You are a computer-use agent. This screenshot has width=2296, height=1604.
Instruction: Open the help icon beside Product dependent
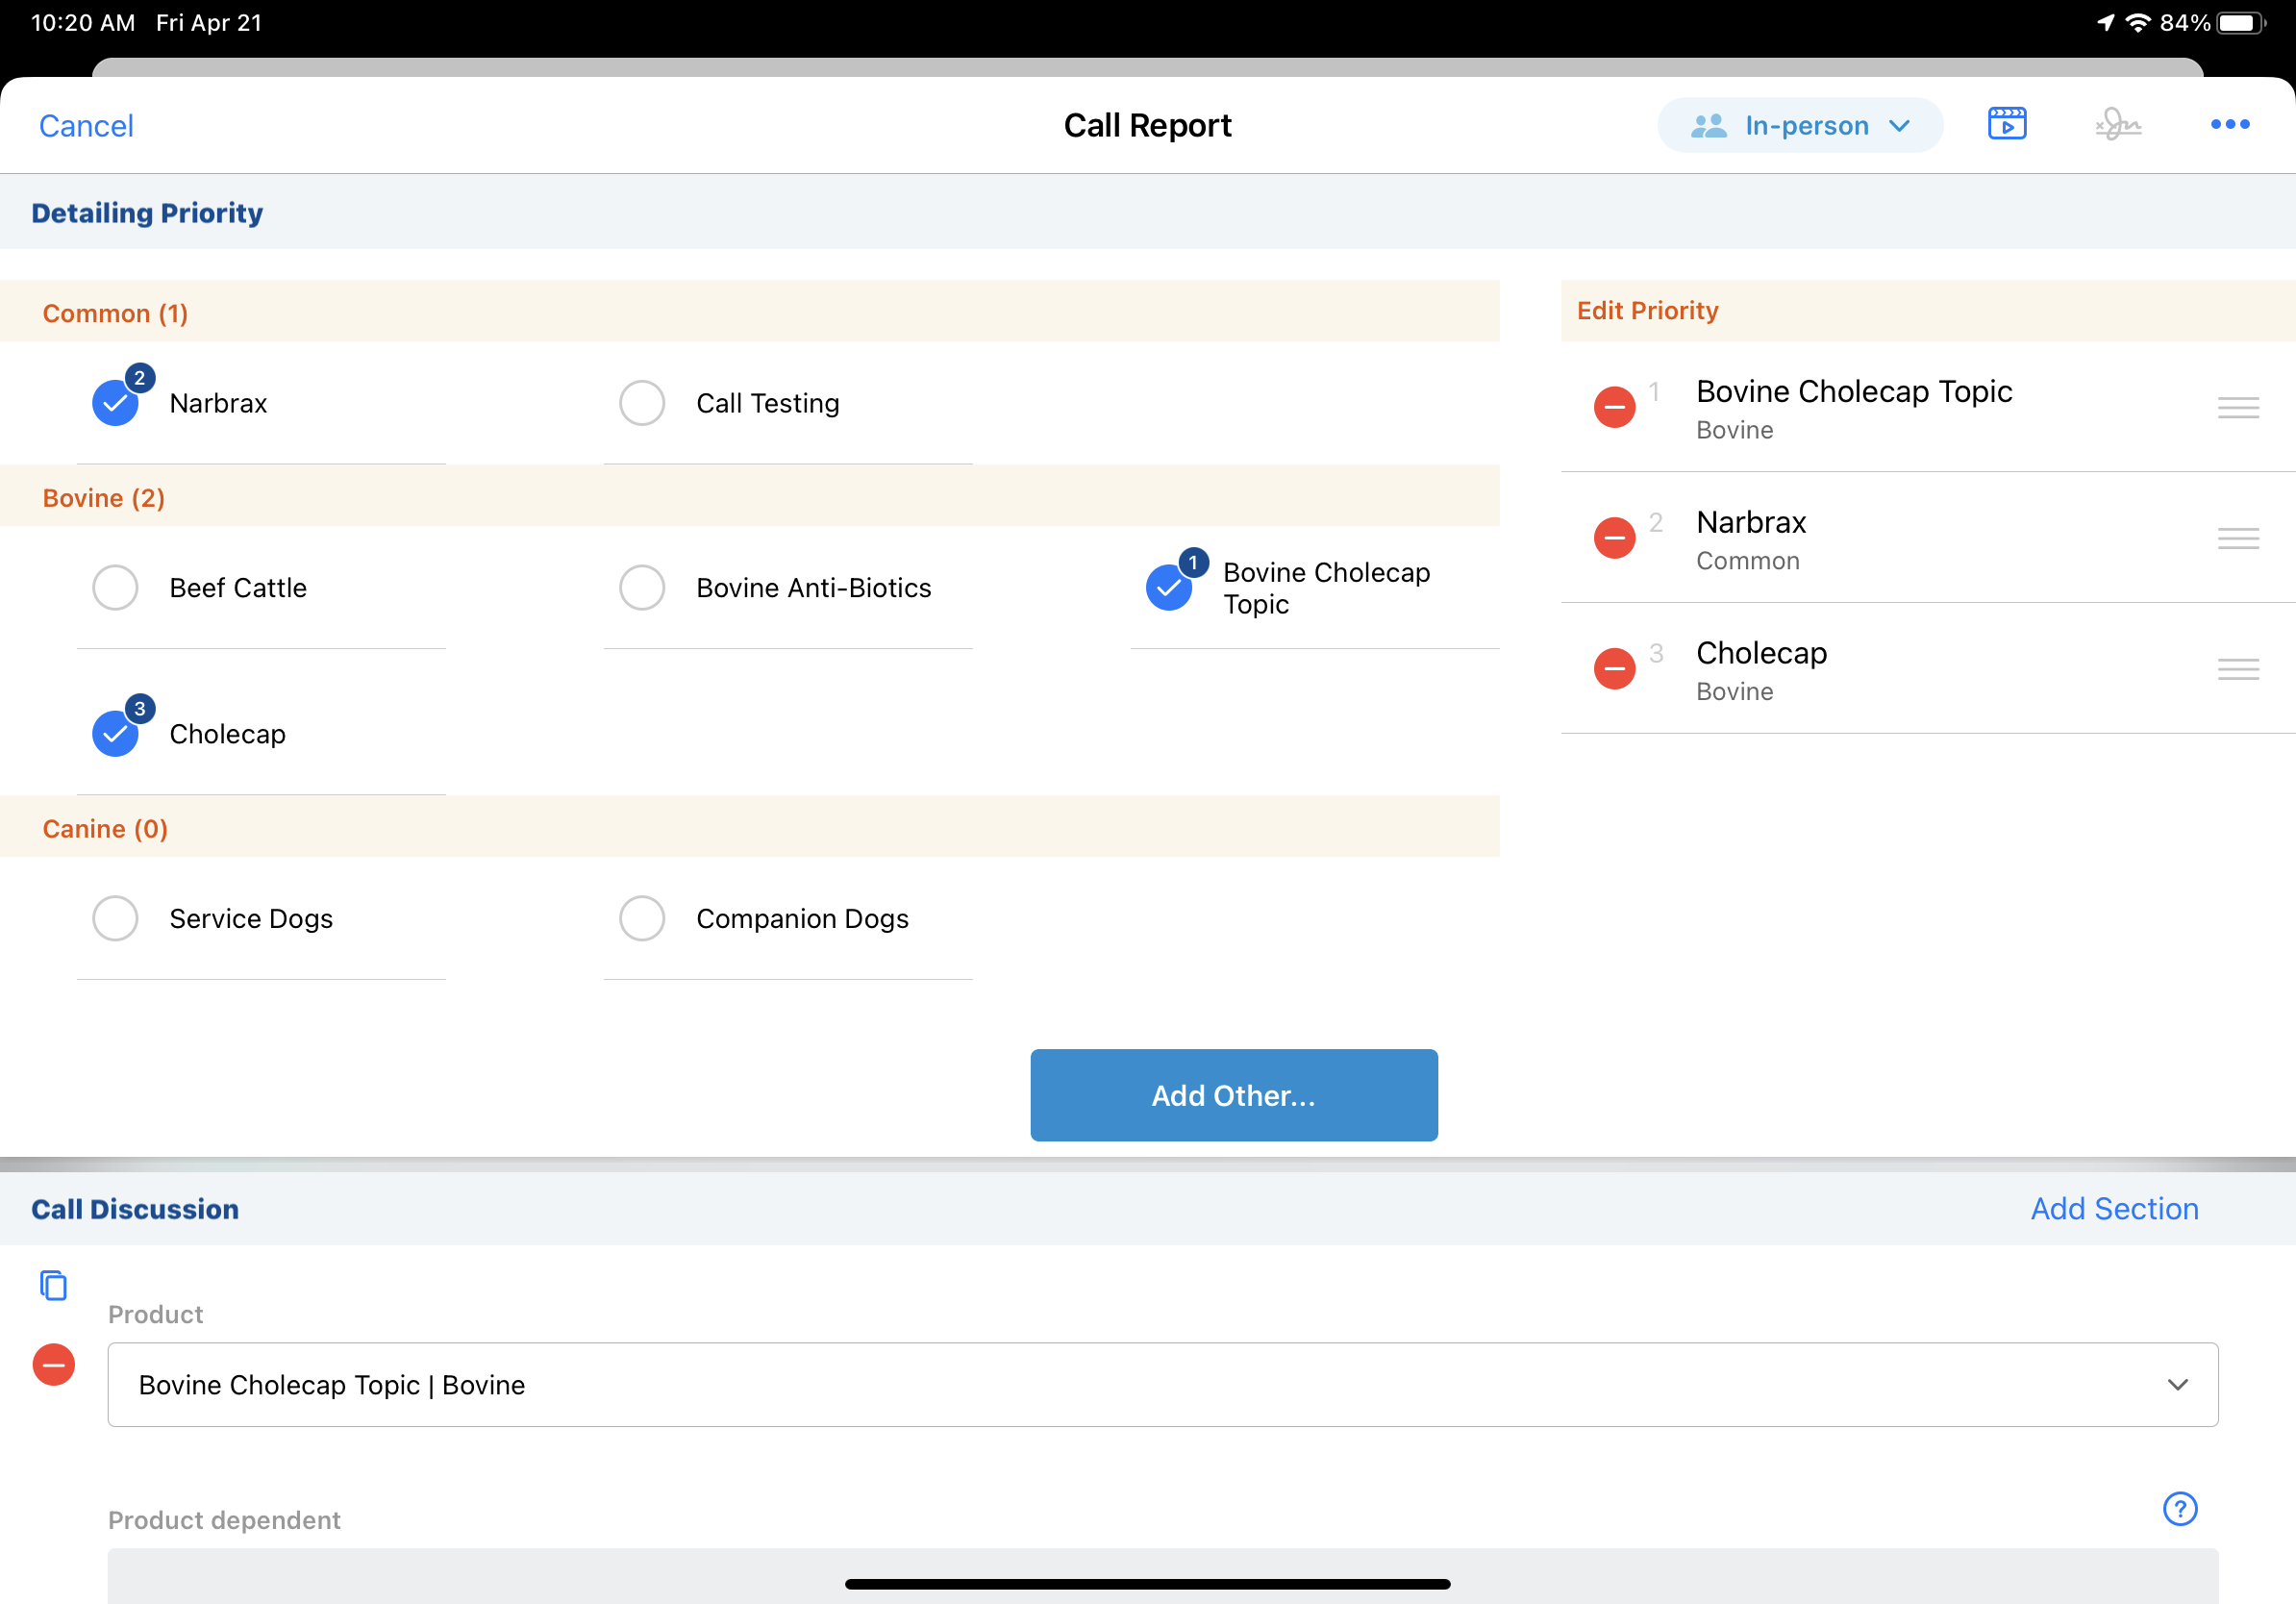[2179, 1508]
